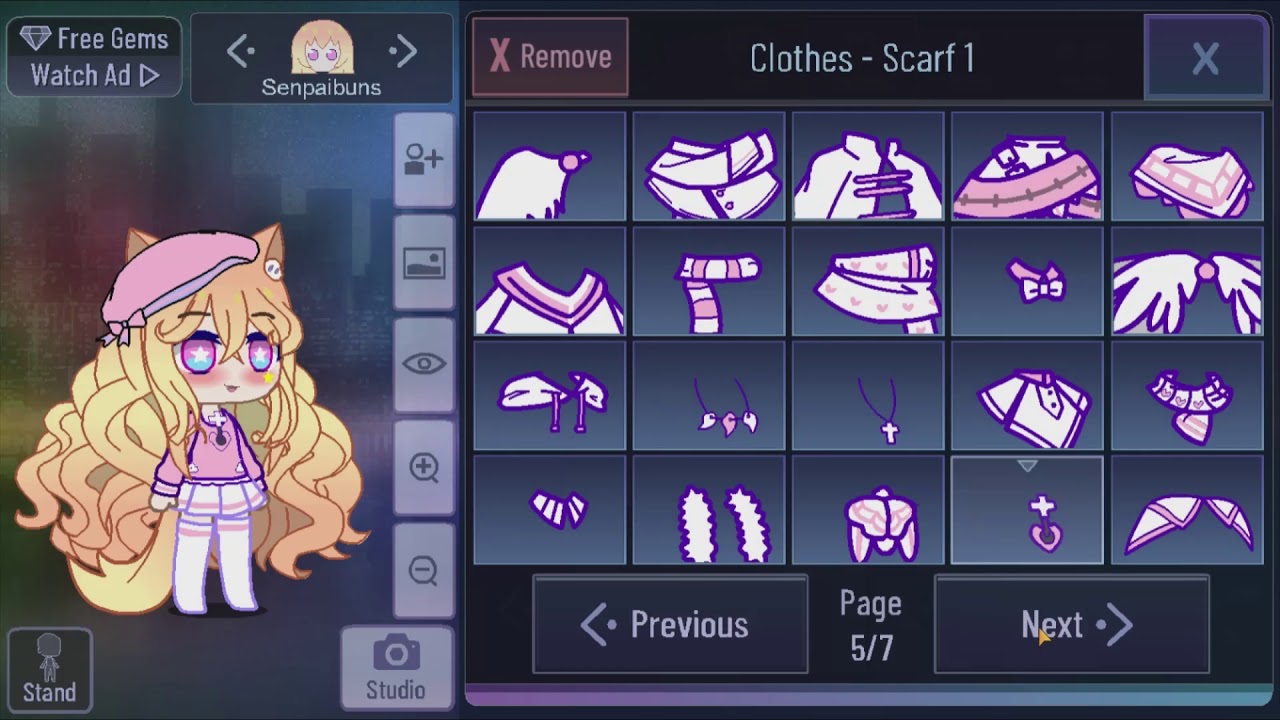The height and width of the screenshot is (720, 1280).
Task: Switch to next character with right arrow
Action: click(403, 52)
